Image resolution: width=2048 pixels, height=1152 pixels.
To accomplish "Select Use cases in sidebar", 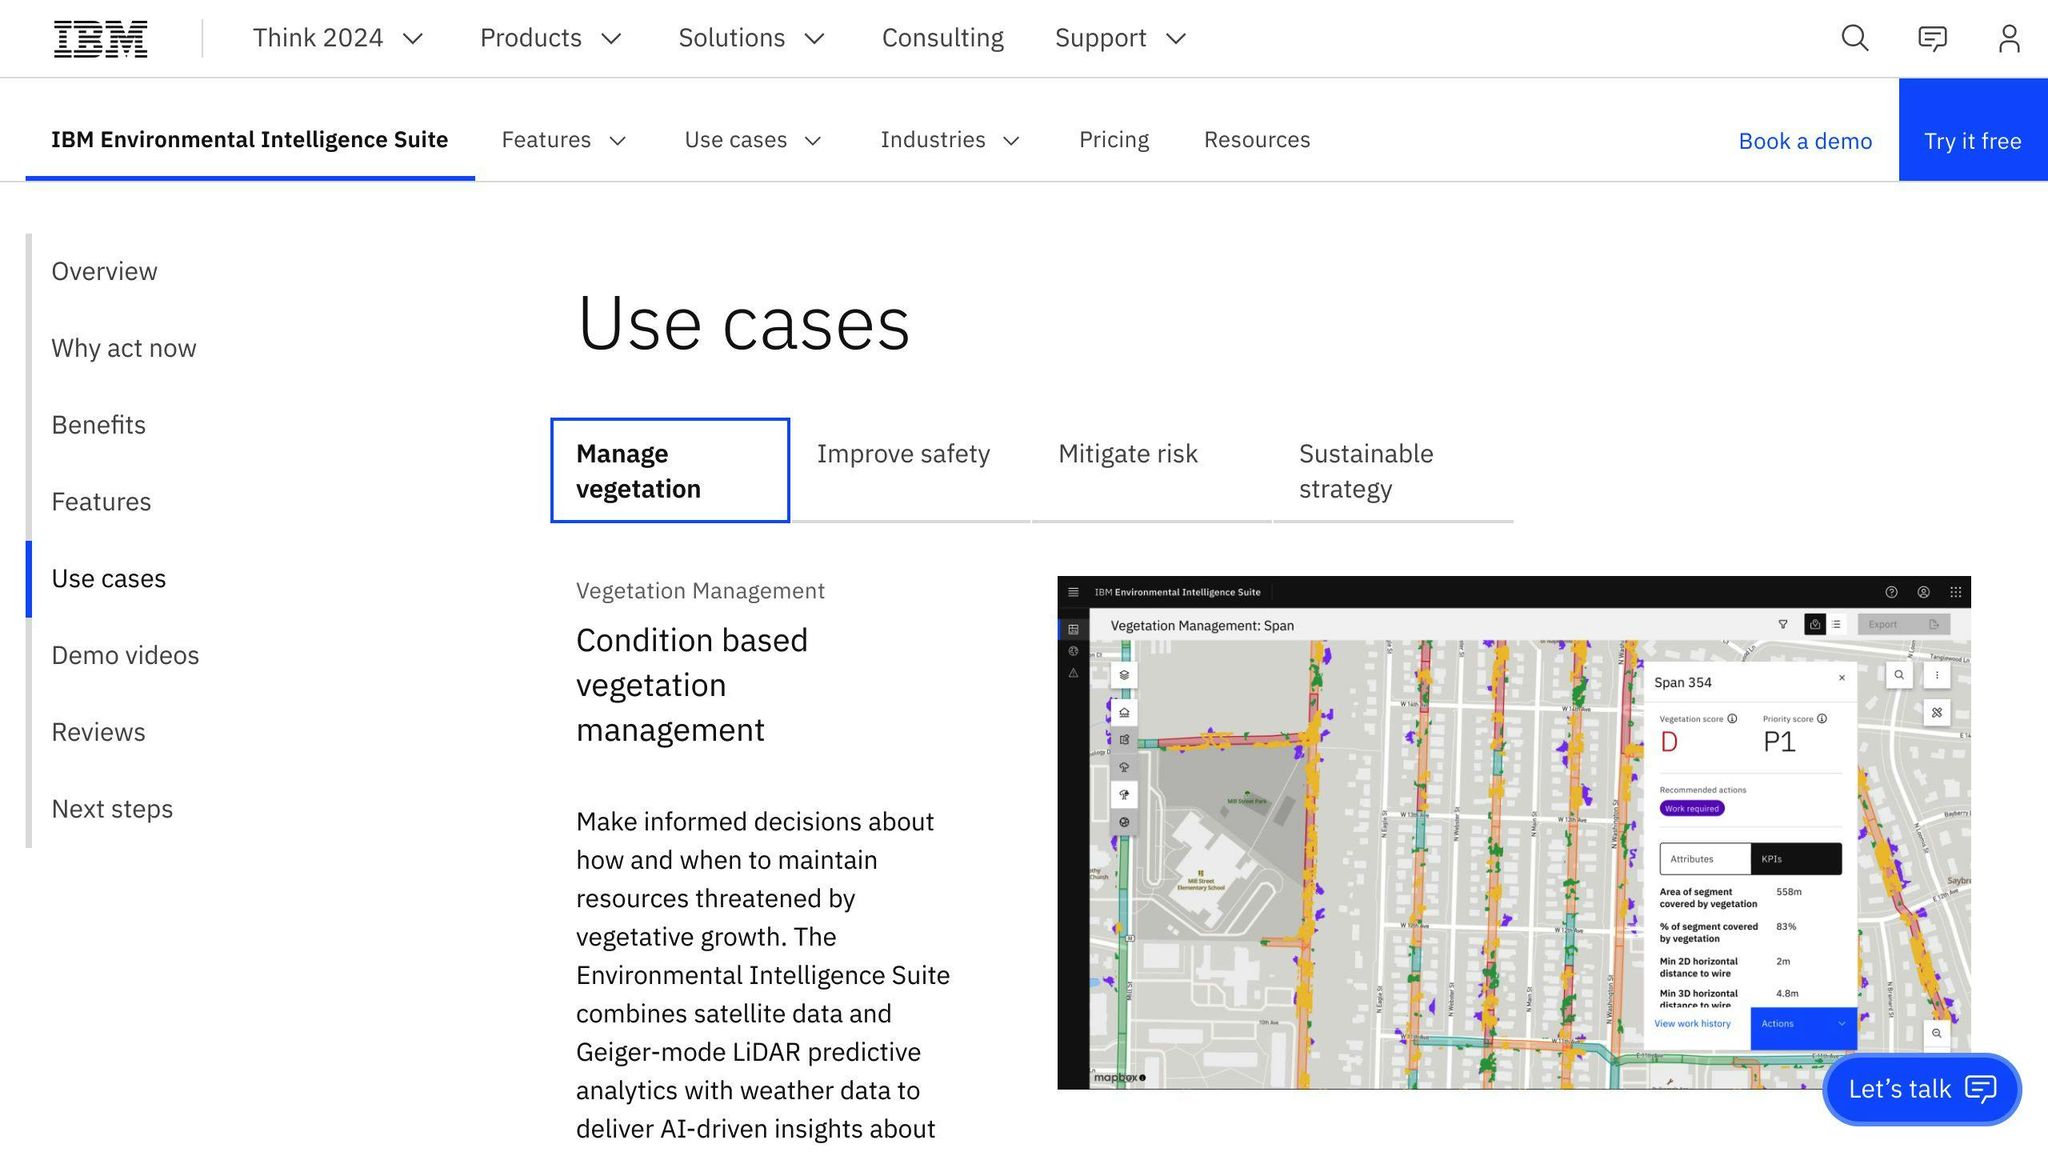I will coord(108,579).
